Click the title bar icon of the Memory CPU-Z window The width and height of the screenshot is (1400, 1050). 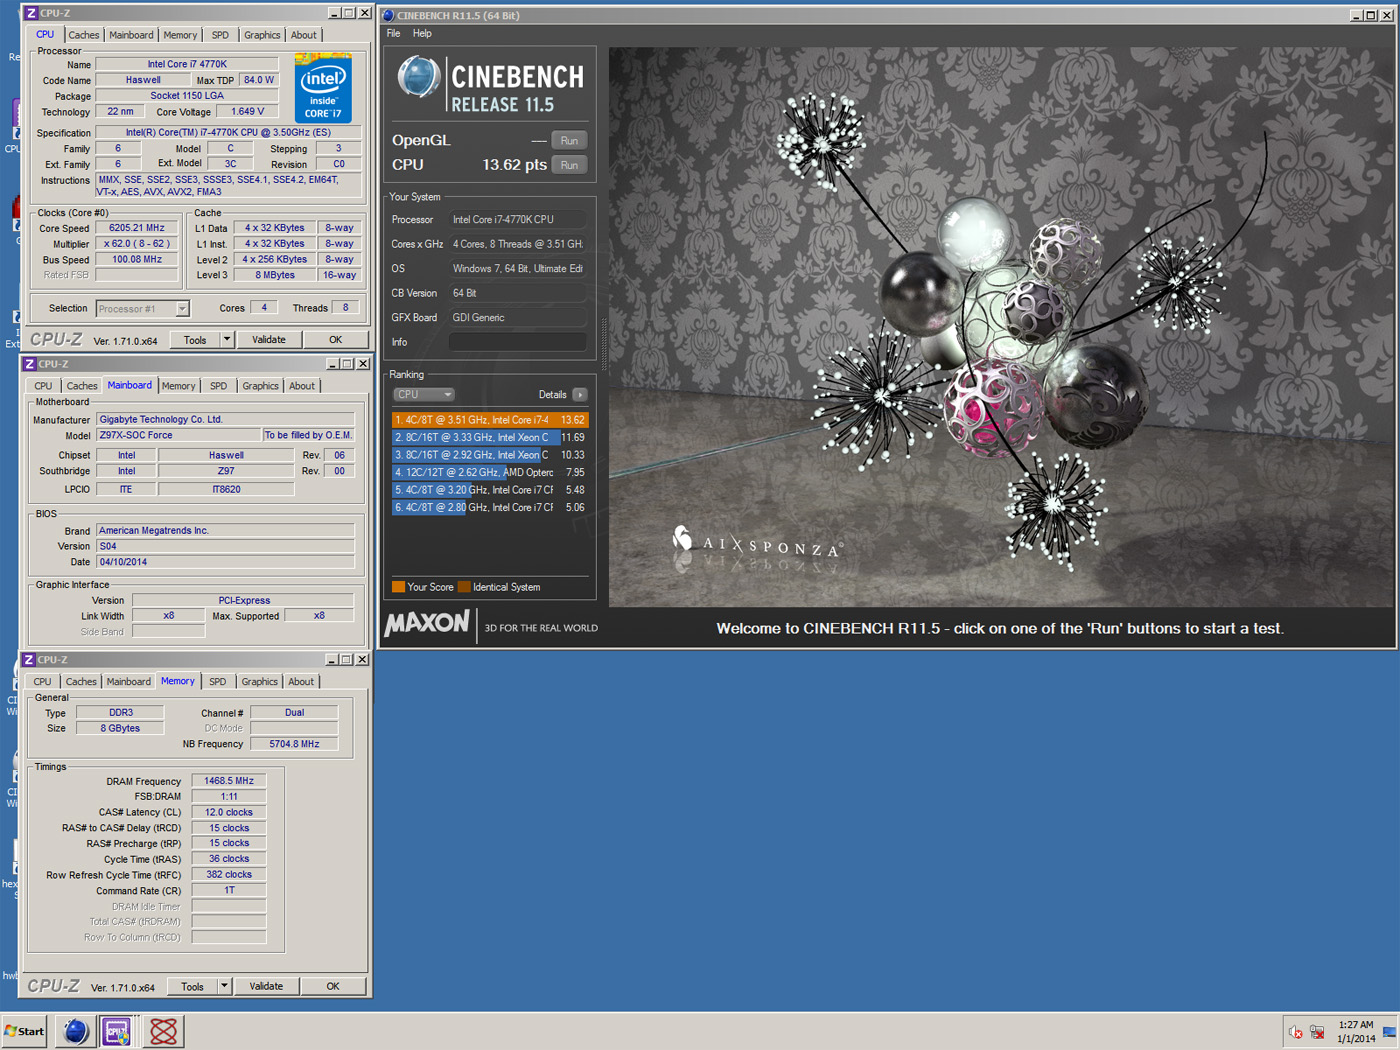(x=29, y=660)
